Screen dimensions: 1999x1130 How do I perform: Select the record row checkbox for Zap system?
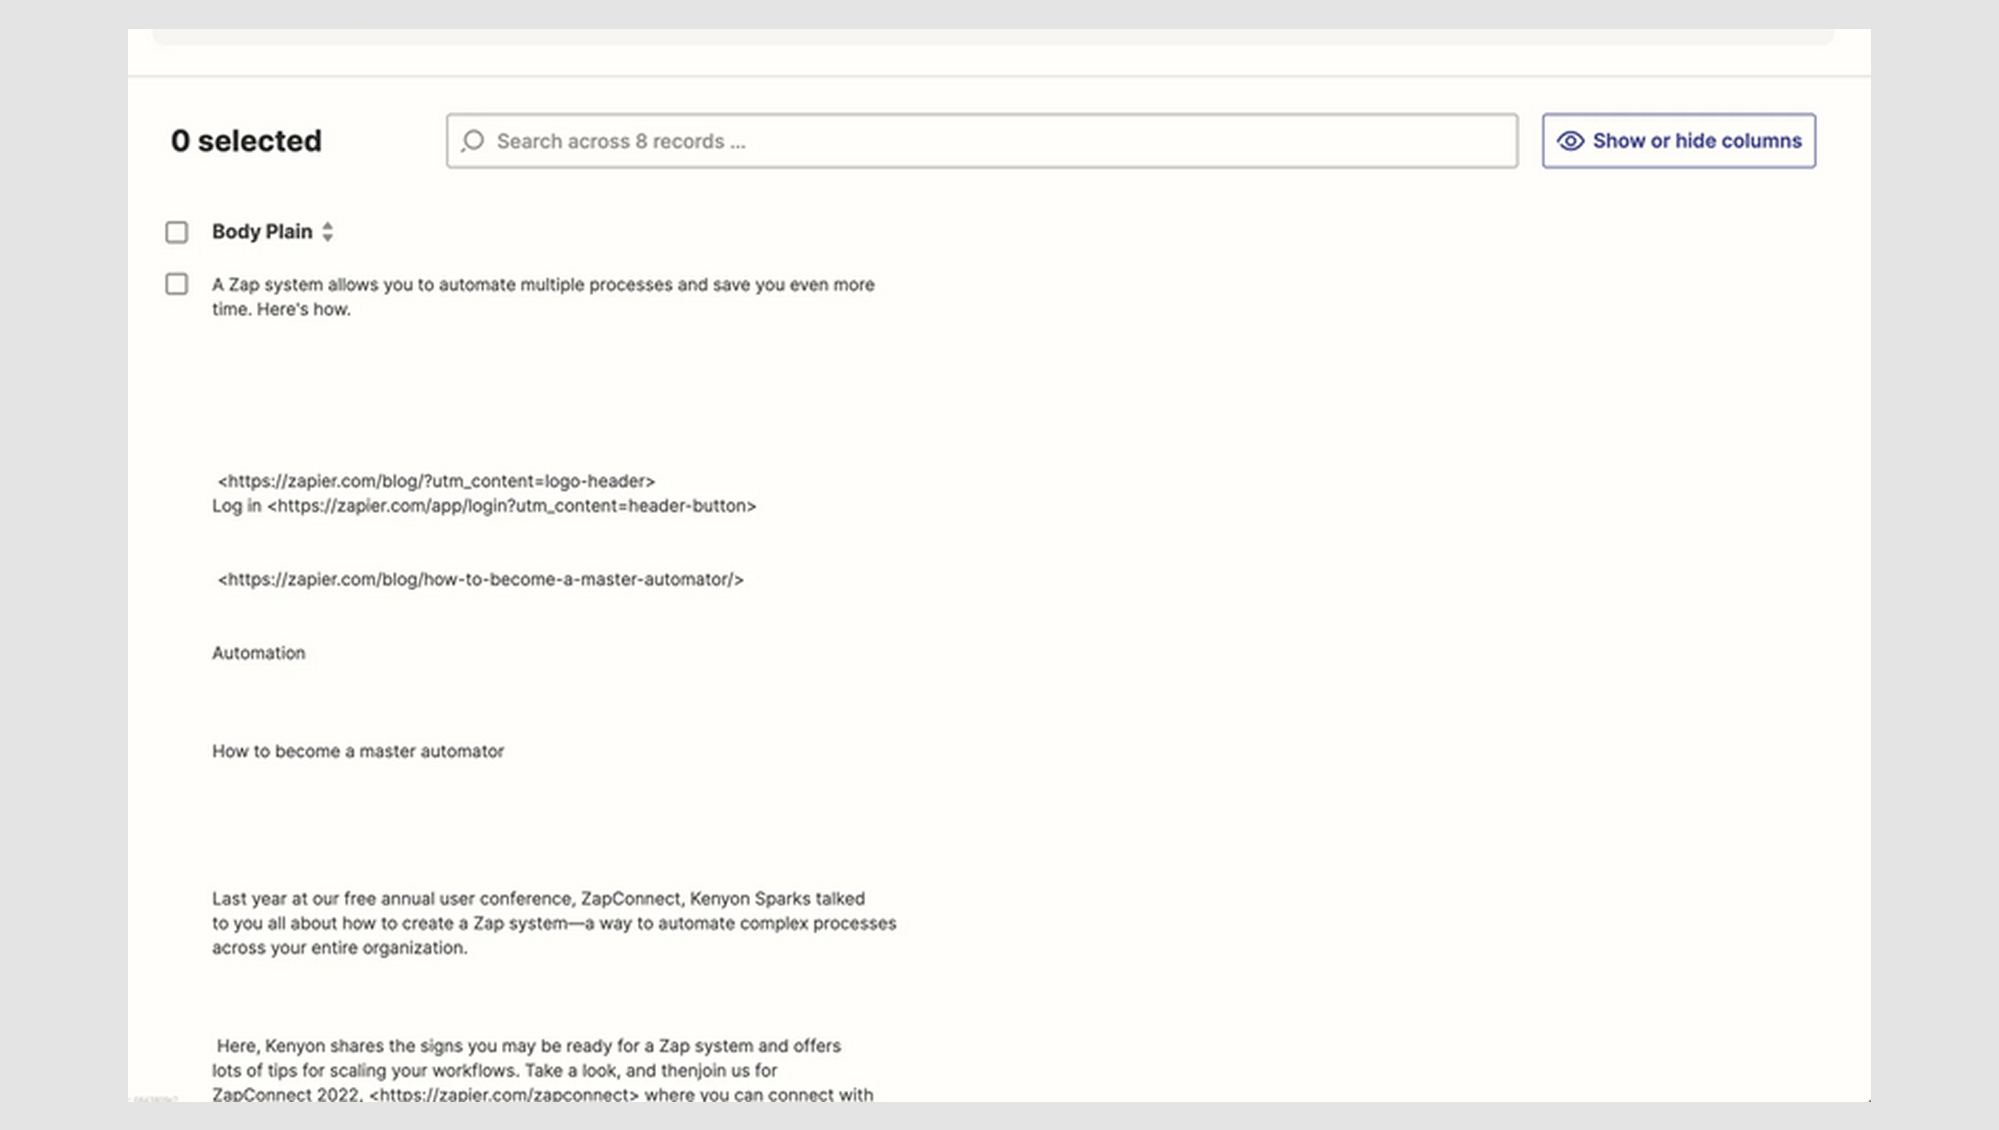click(x=177, y=284)
